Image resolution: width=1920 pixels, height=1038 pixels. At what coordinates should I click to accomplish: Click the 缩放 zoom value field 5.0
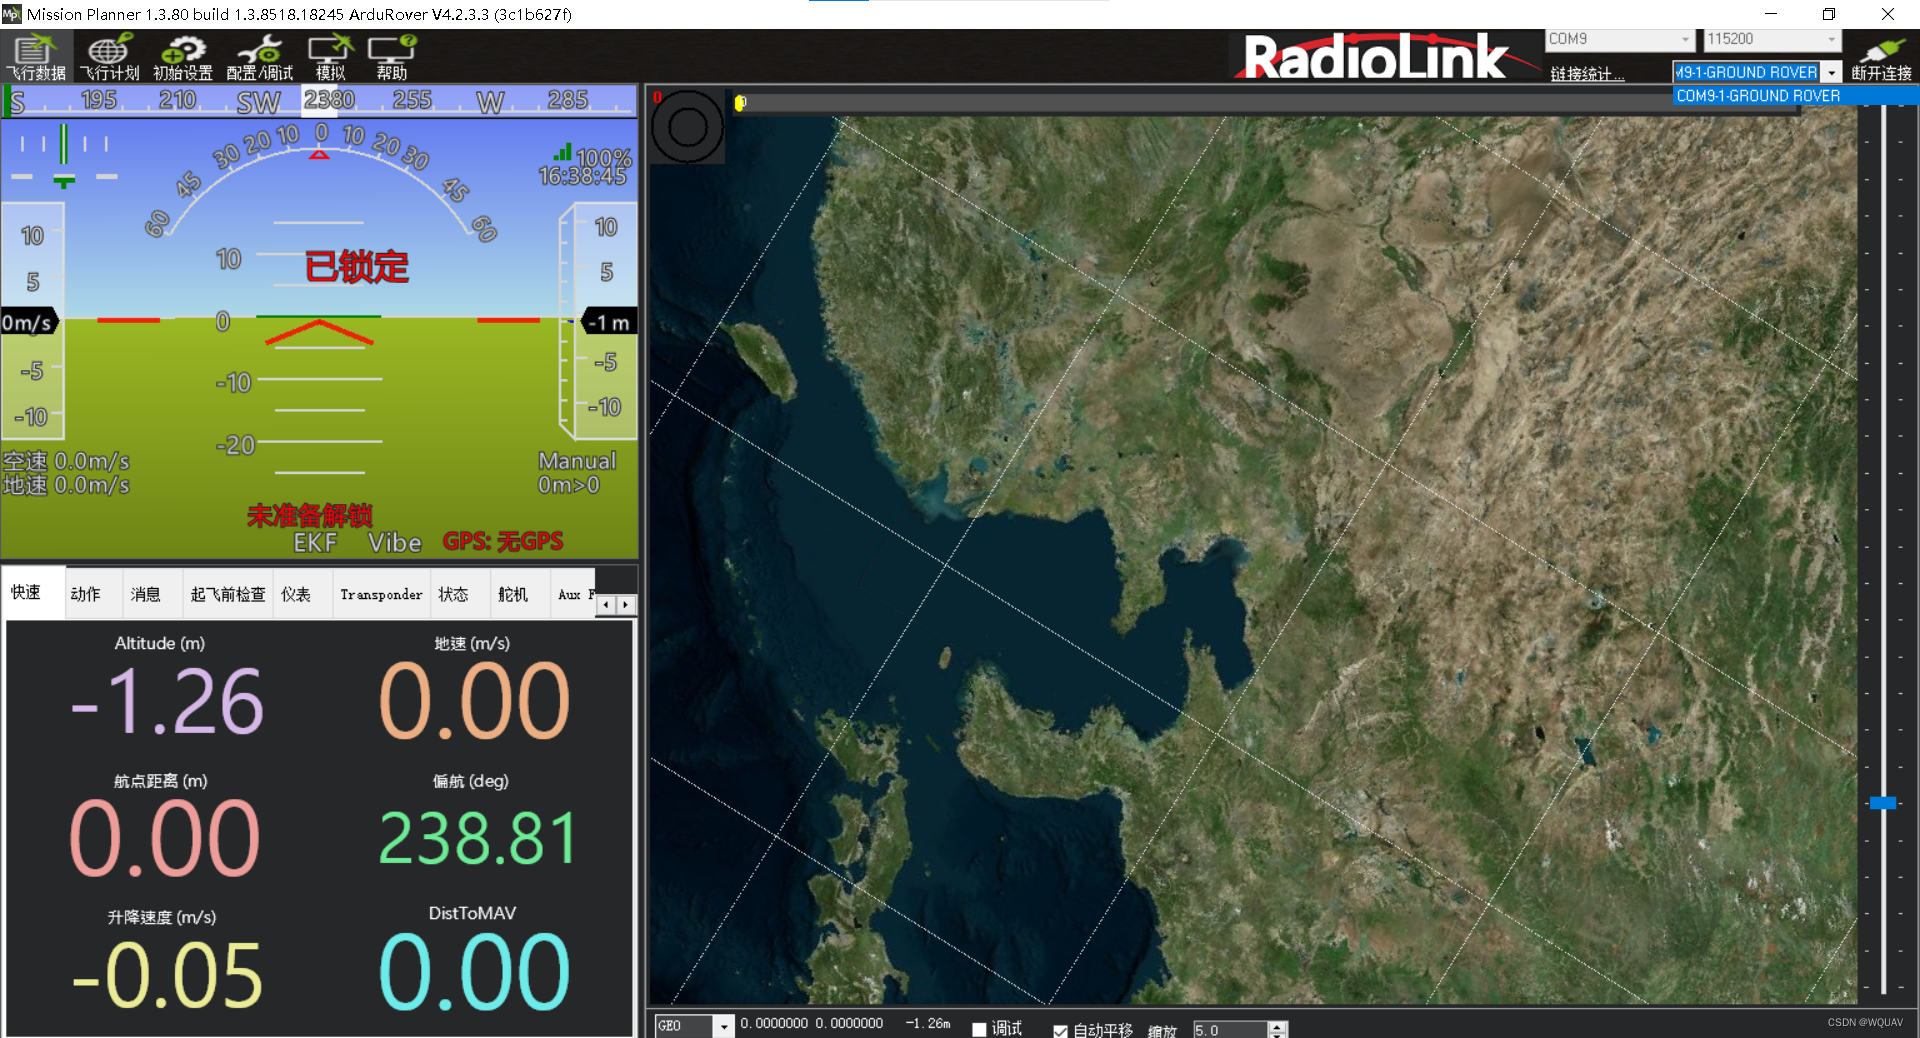[x=1230, y=1030]
